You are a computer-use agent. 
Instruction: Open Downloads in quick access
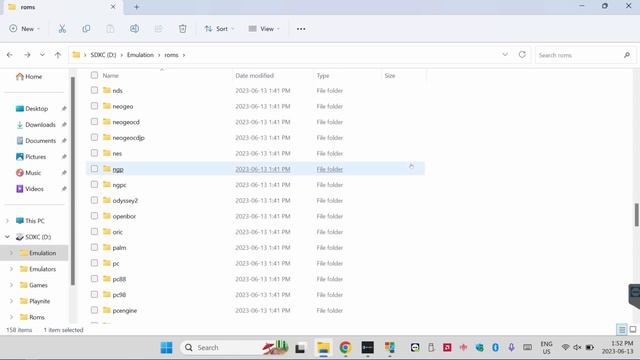[36, 124]
